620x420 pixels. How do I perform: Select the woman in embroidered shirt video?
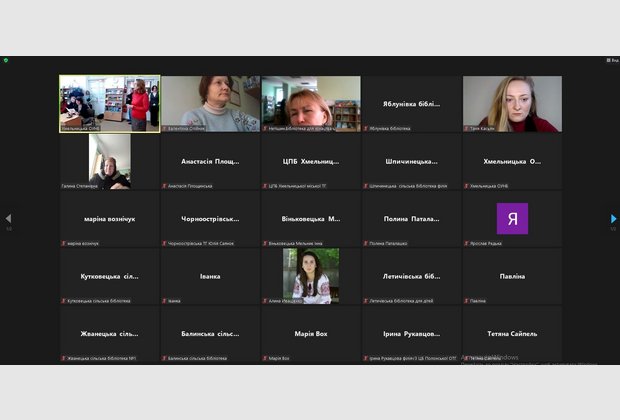point(310,276)
